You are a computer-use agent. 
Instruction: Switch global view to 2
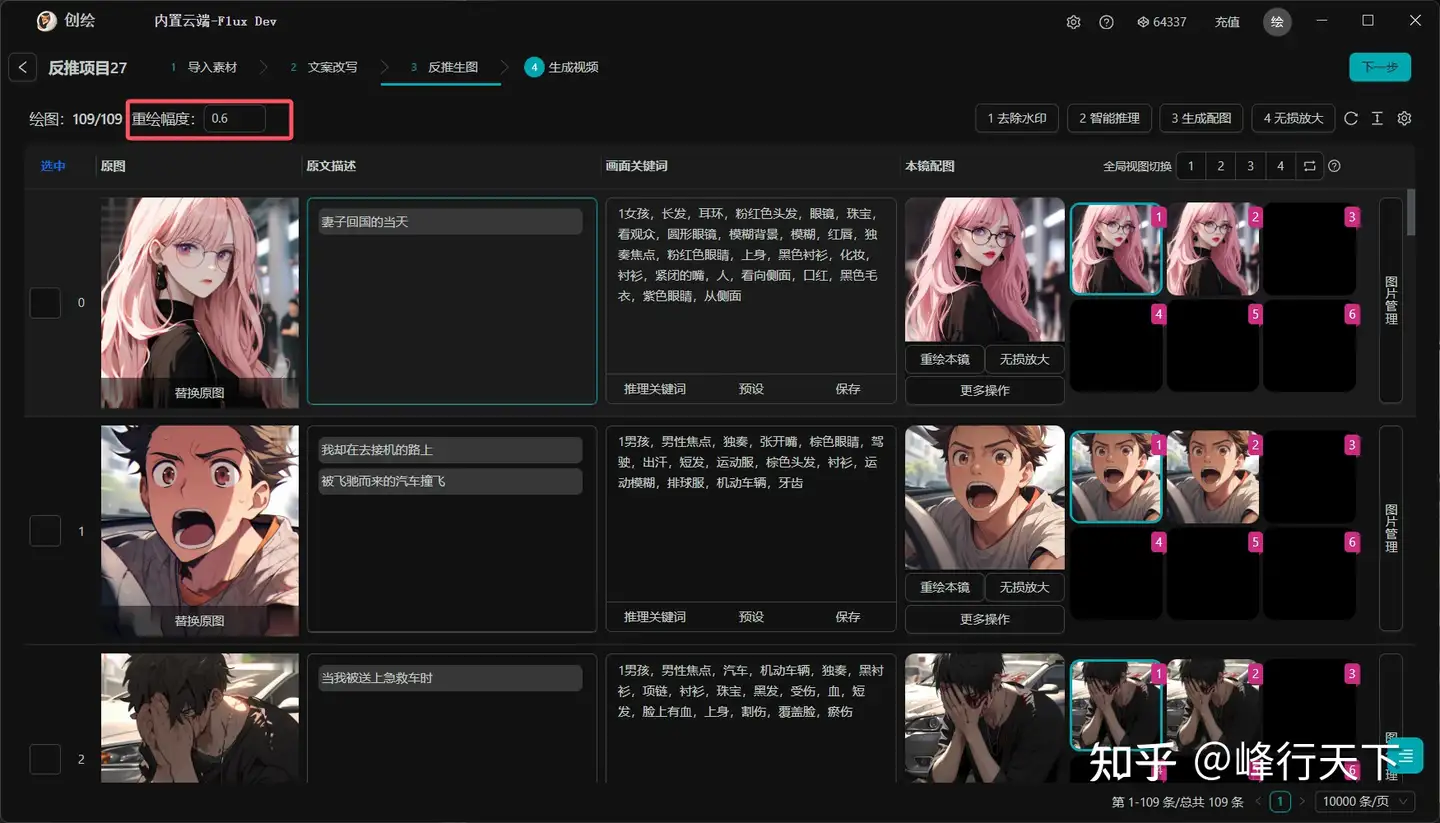tap(1220, 166)
